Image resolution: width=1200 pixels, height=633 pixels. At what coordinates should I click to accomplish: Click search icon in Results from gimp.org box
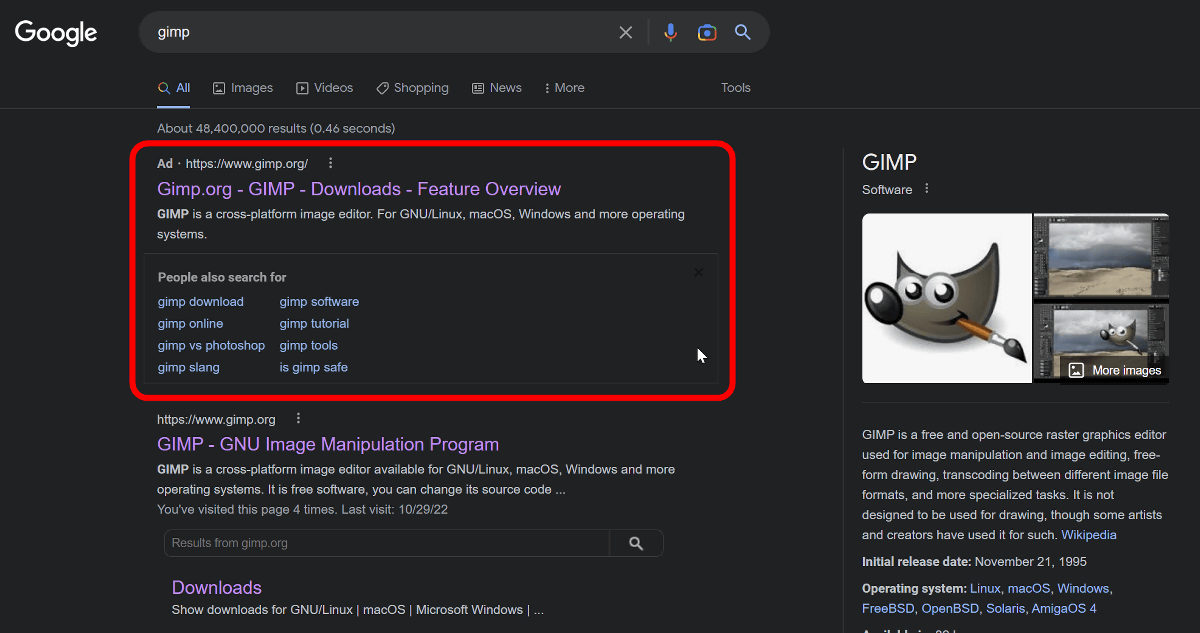pyautogui.click(x=636, y=543)
